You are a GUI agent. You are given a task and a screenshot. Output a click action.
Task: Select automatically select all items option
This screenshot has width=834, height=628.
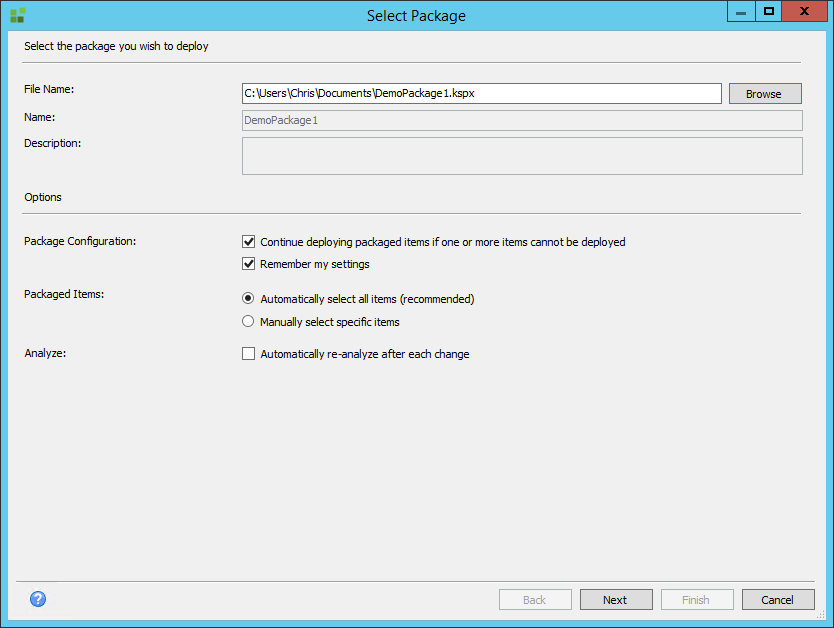click(249, 299)
